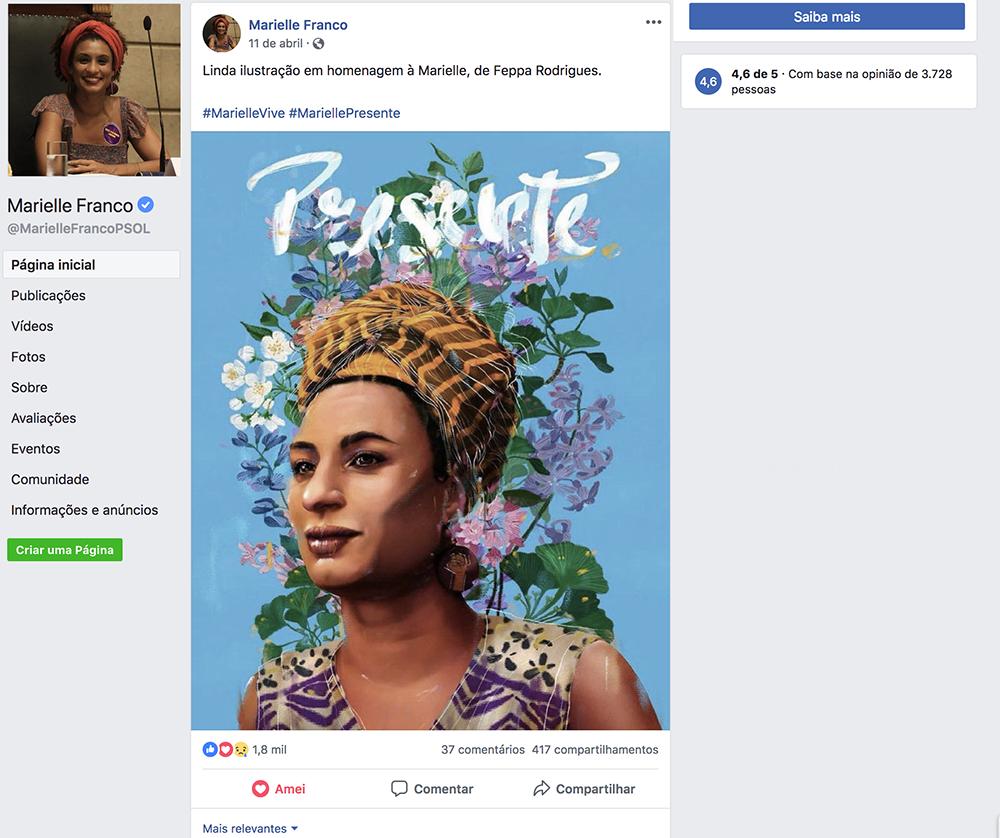View the 37 comentários link
The image size is (1000, 838).
coord(482,750)
